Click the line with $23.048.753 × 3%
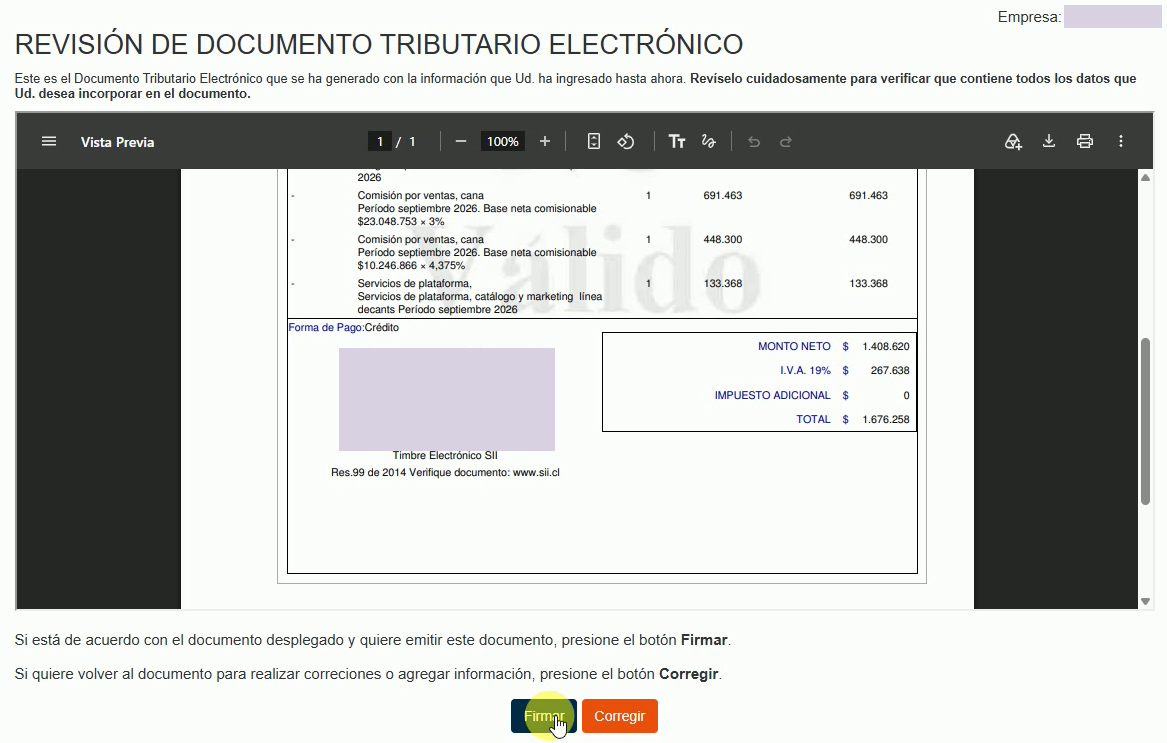The image size is (1167, 743). point(400,222)
